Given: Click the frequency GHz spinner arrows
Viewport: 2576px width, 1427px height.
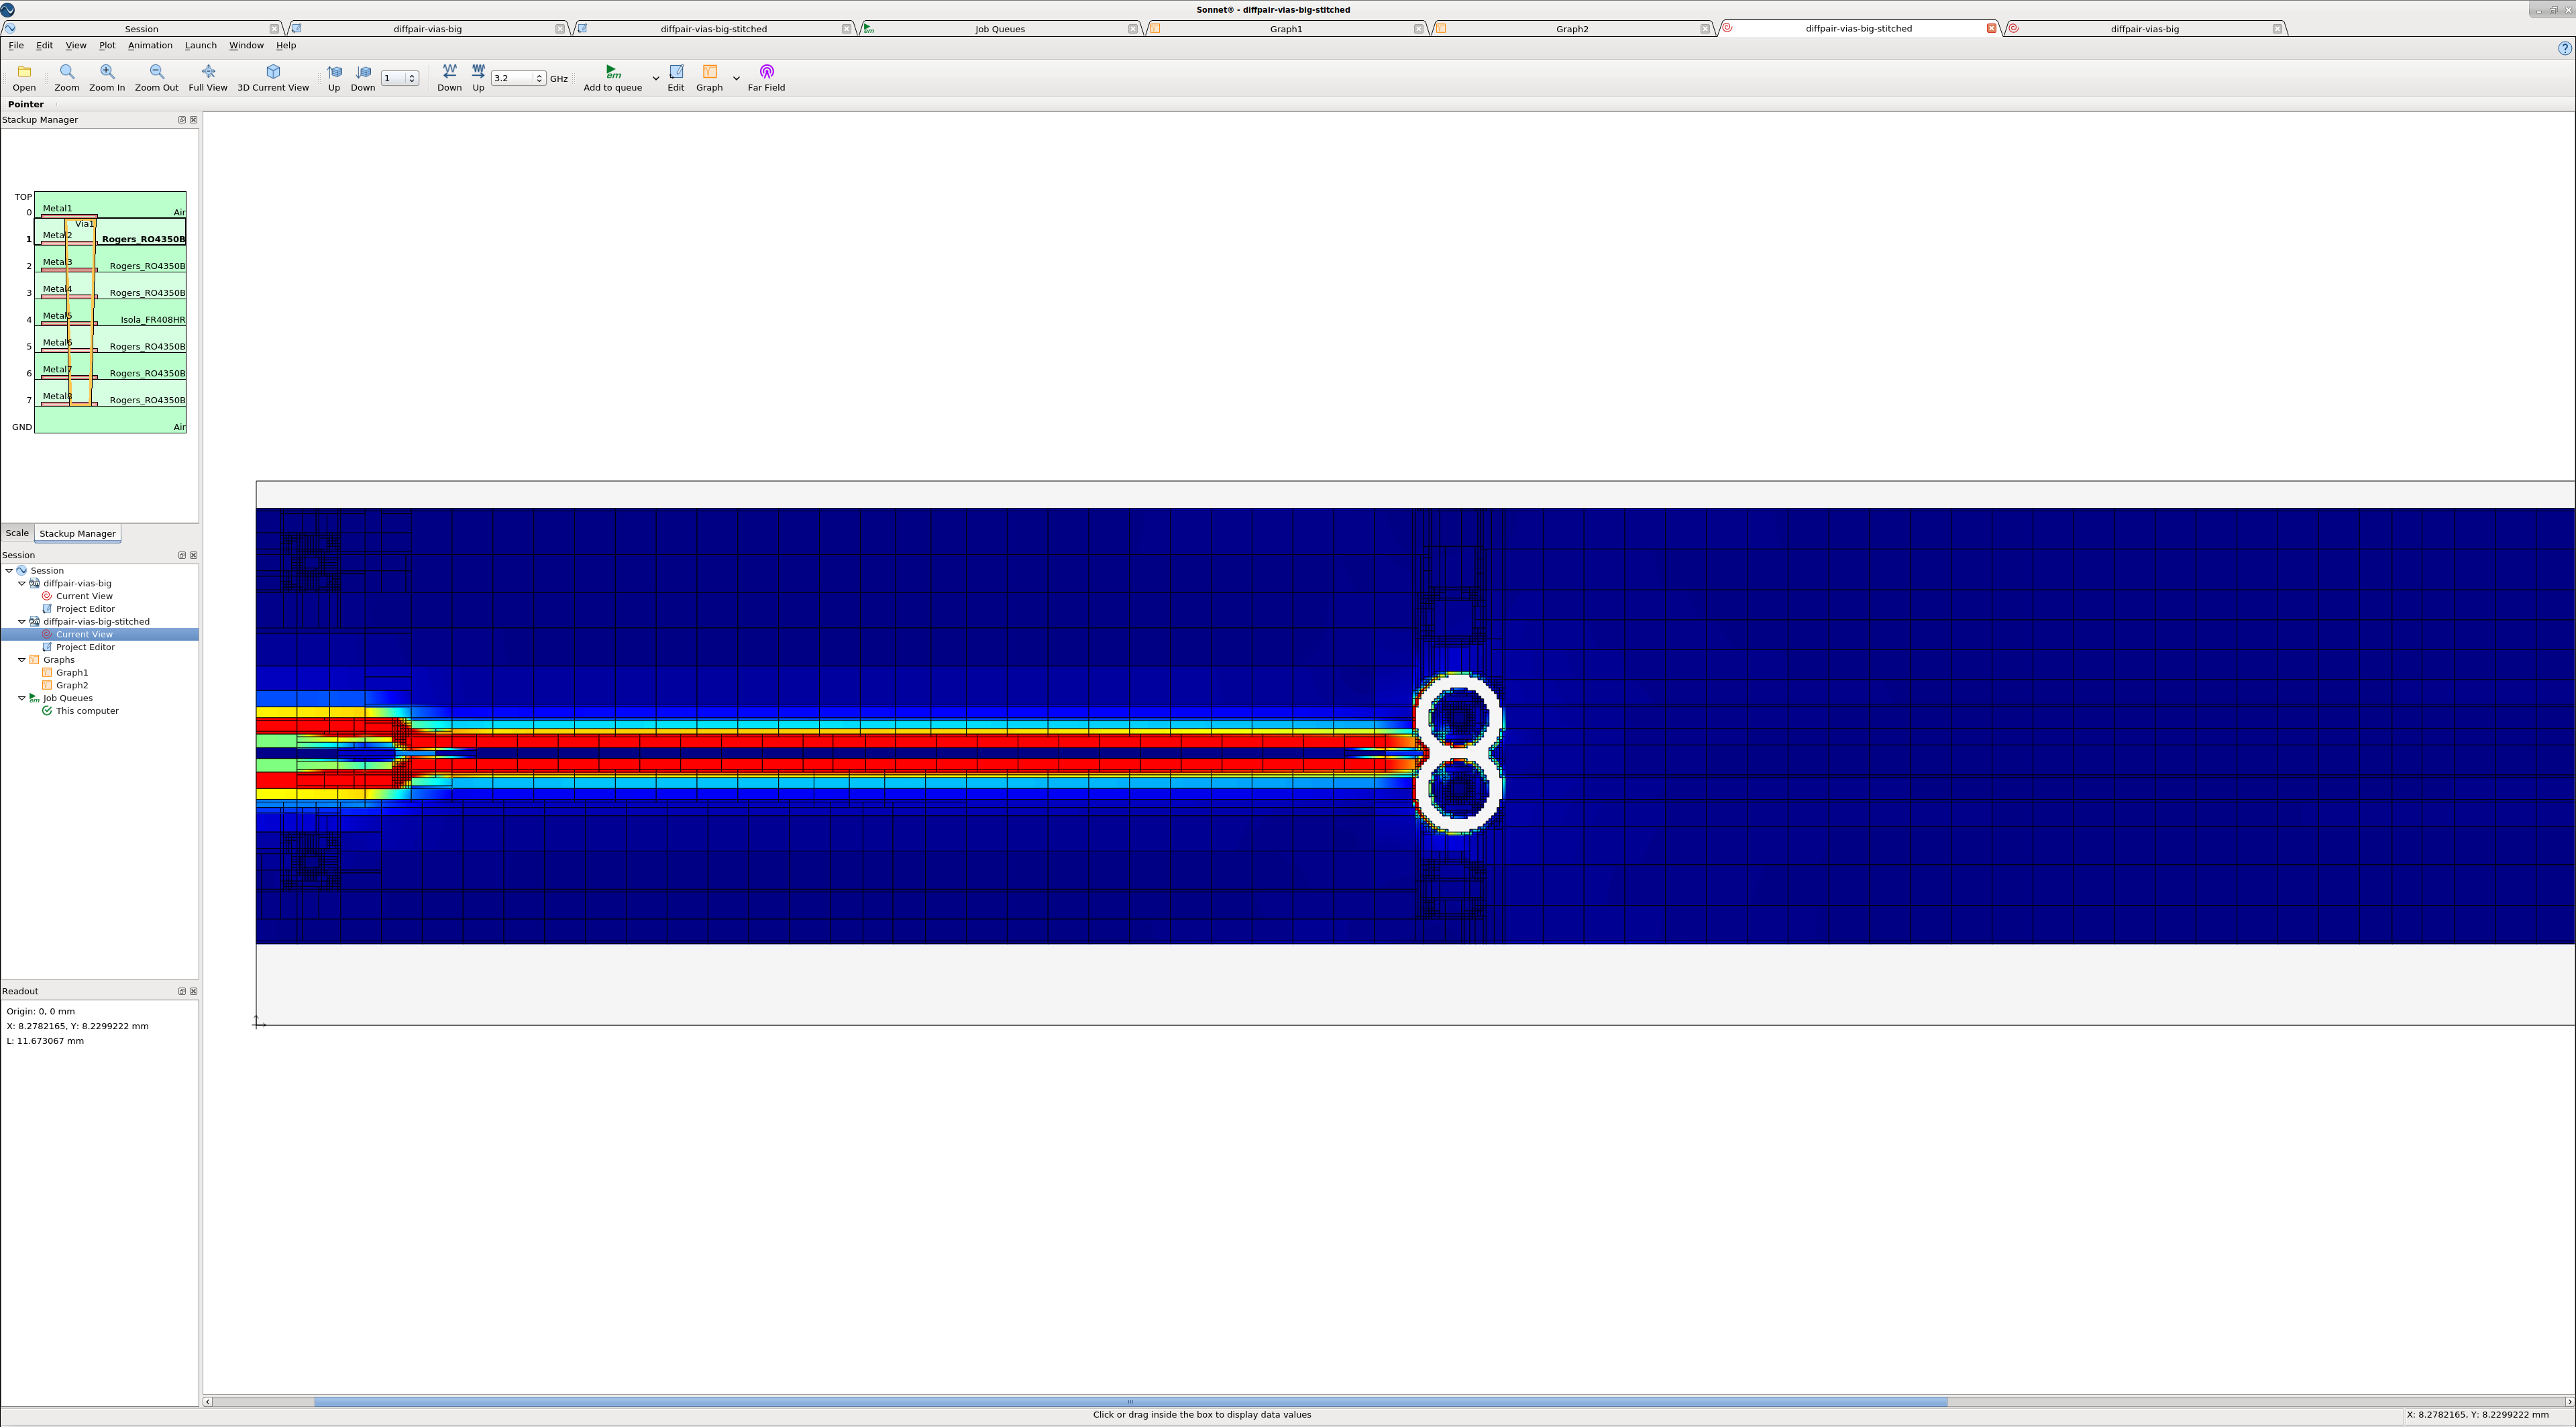Looking at the screenshot, I should tap(539, 78).
